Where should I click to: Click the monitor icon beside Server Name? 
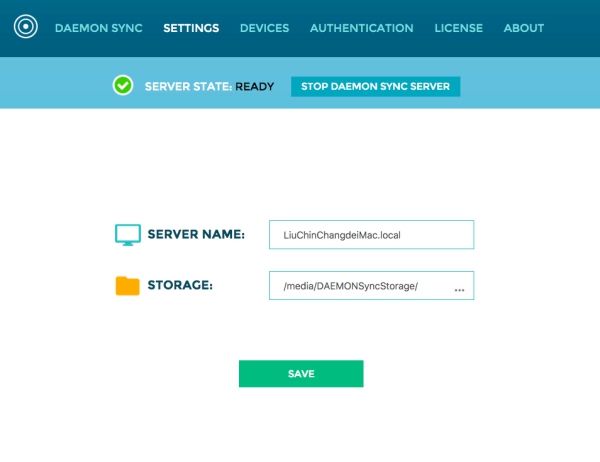tap(128, 235)
